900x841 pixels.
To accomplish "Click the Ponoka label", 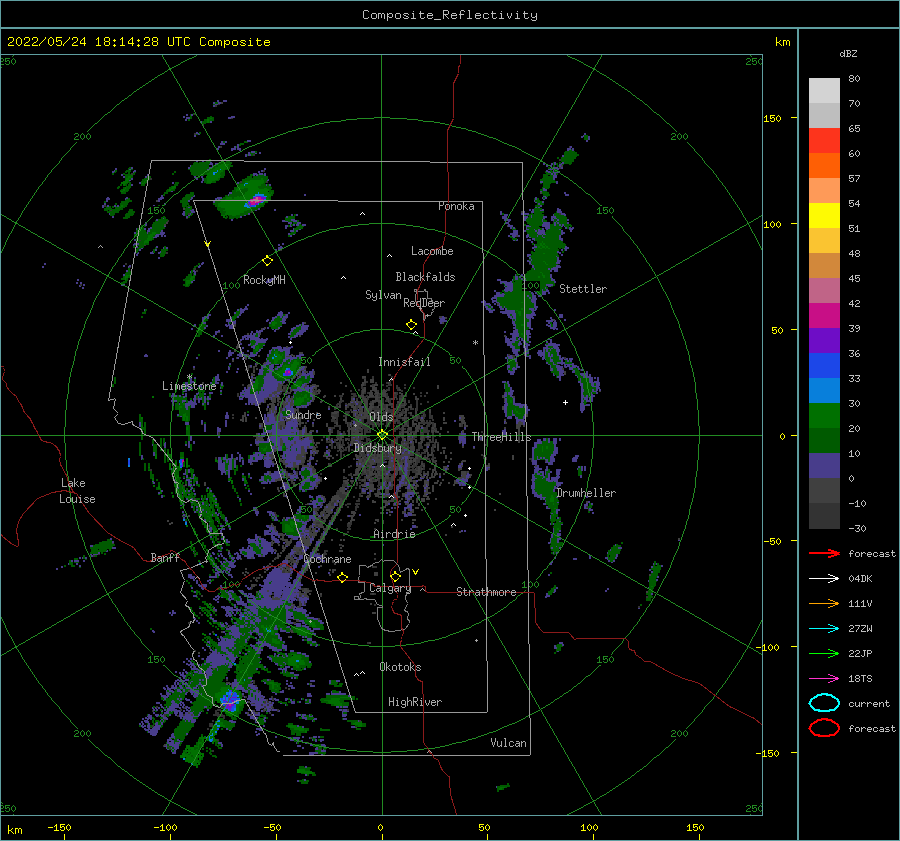I will pyautogui.click(x=456, y=206).
